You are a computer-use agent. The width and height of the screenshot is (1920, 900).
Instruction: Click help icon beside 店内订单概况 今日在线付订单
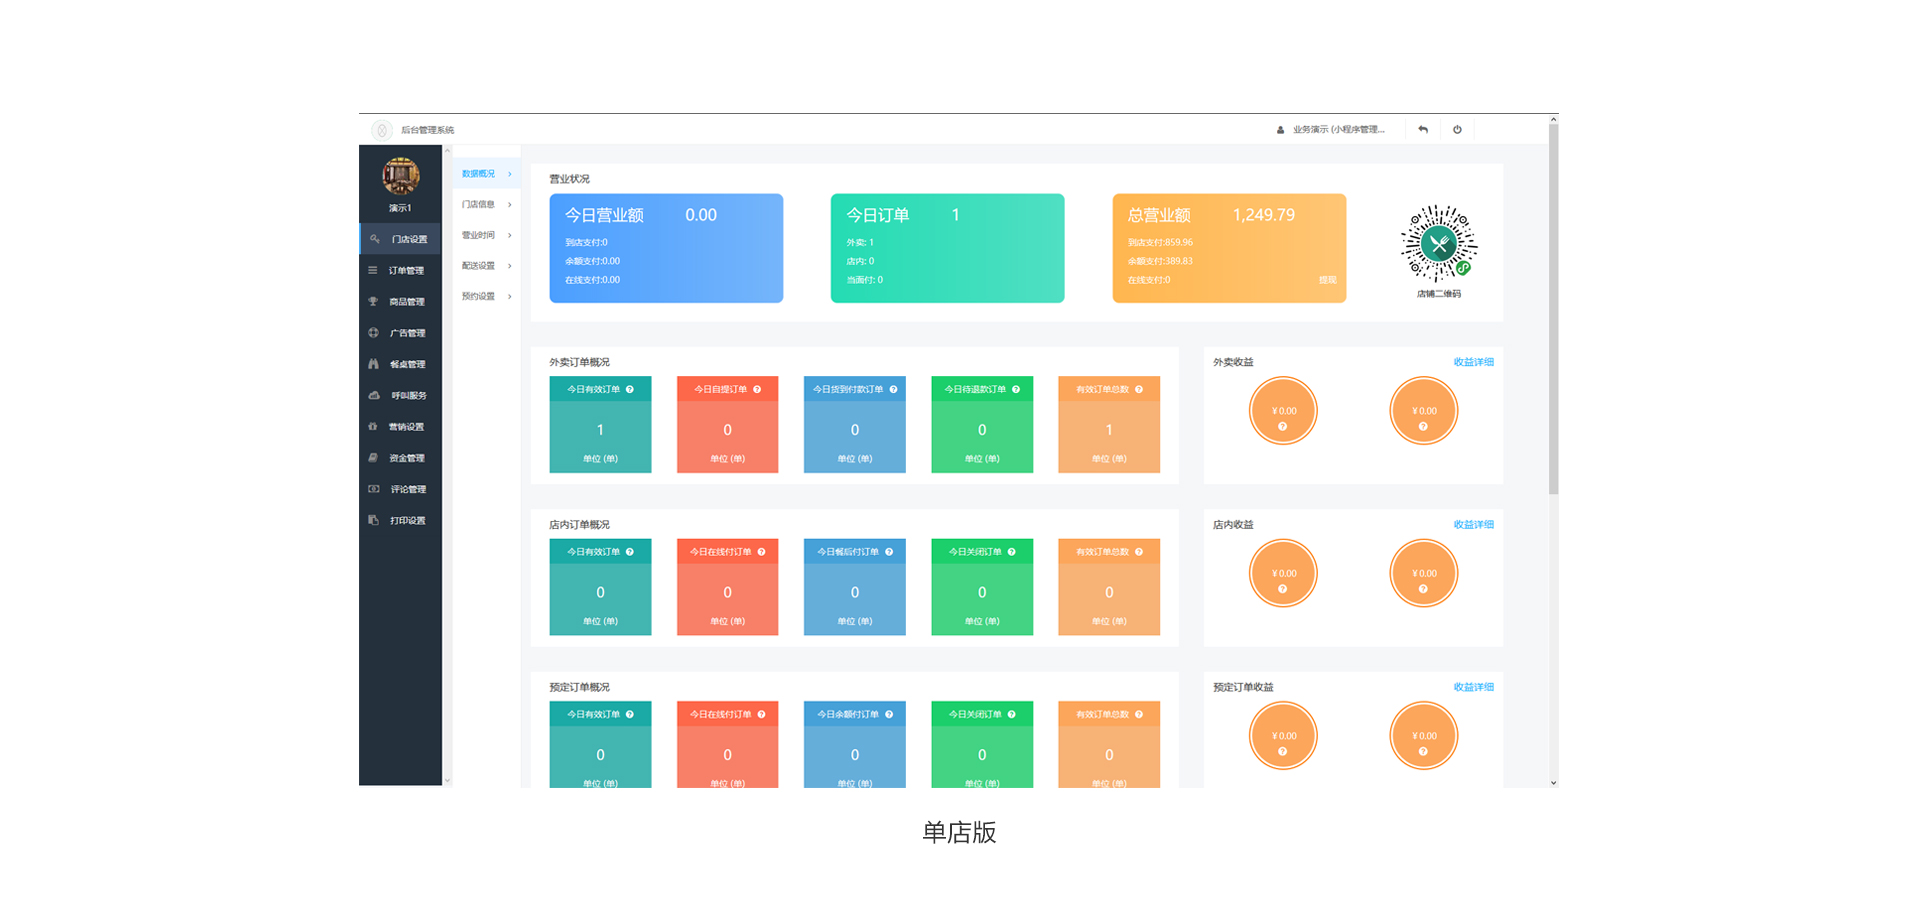click(761, 552)
